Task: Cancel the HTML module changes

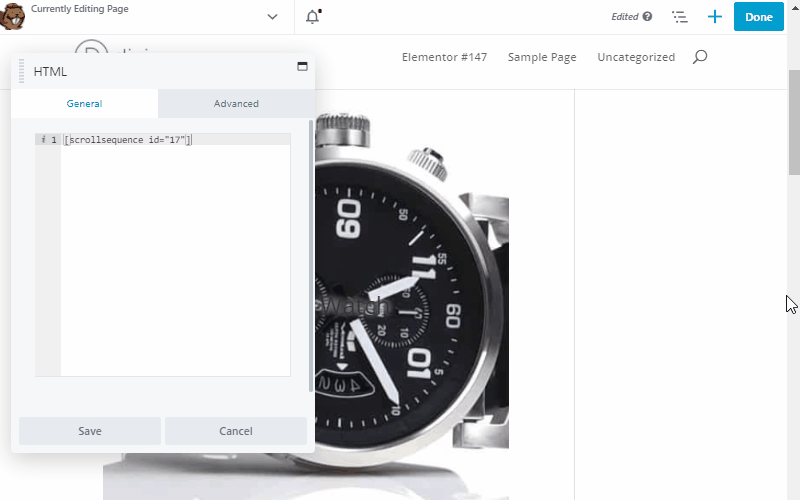Action: tap(236, 431)
